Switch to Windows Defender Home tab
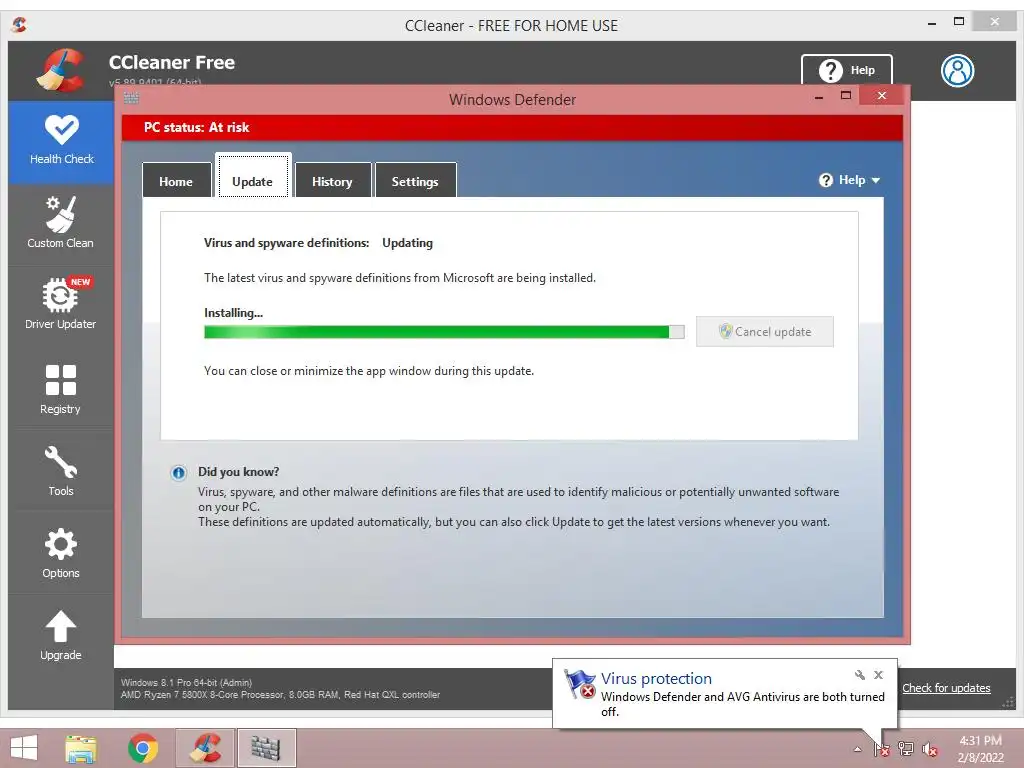Image resolution: width=1024 pixels, height=768 pixels. point(176,181)
